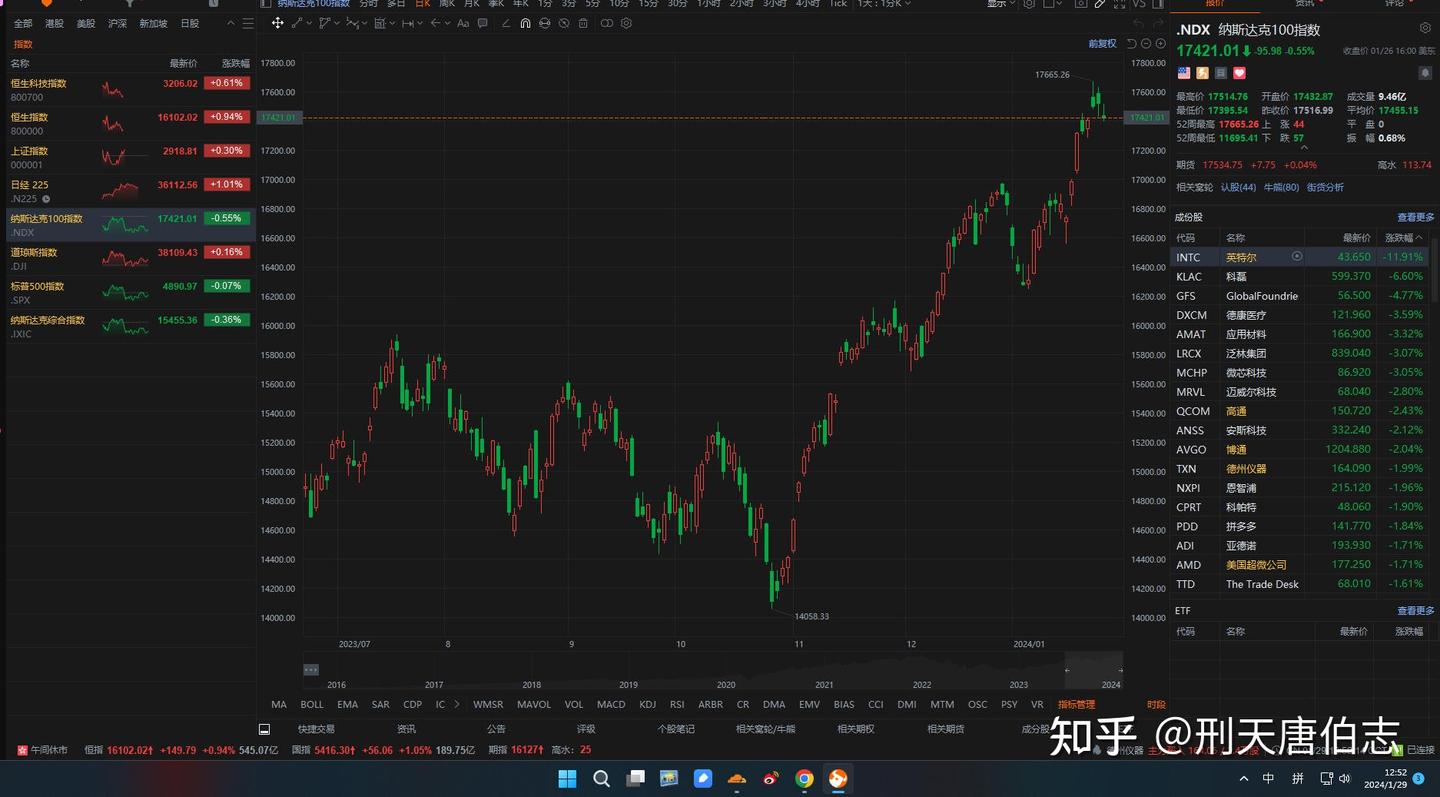The height and width of the screenshot is (797, 1440).
Task: Open 指标管理 indicator management
Action: click(x=1076, y=704)
